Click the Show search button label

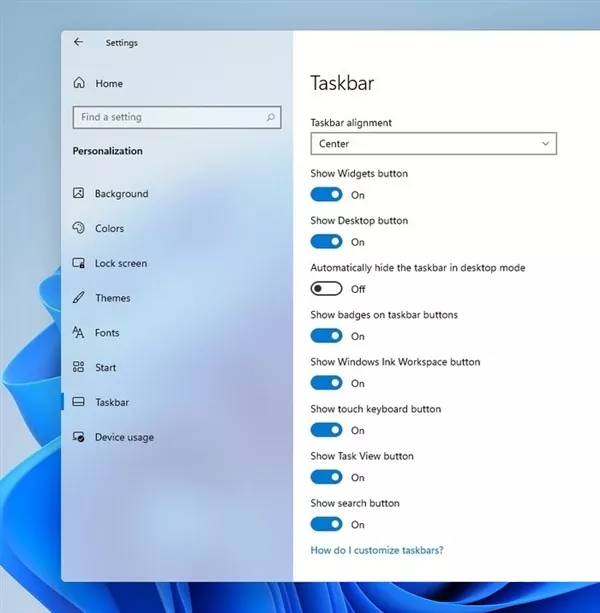tap(355, 503)
